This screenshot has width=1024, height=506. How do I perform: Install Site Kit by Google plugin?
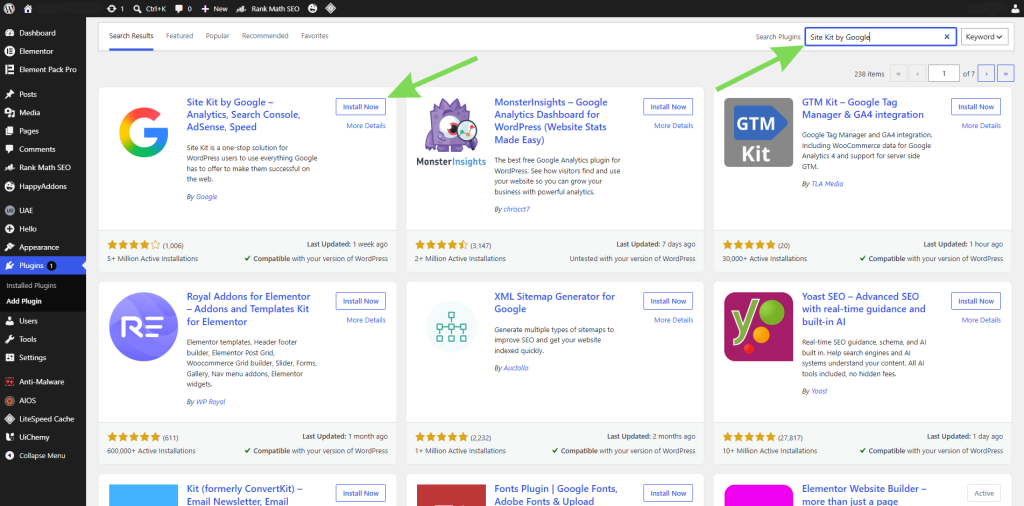click(360, 106)
